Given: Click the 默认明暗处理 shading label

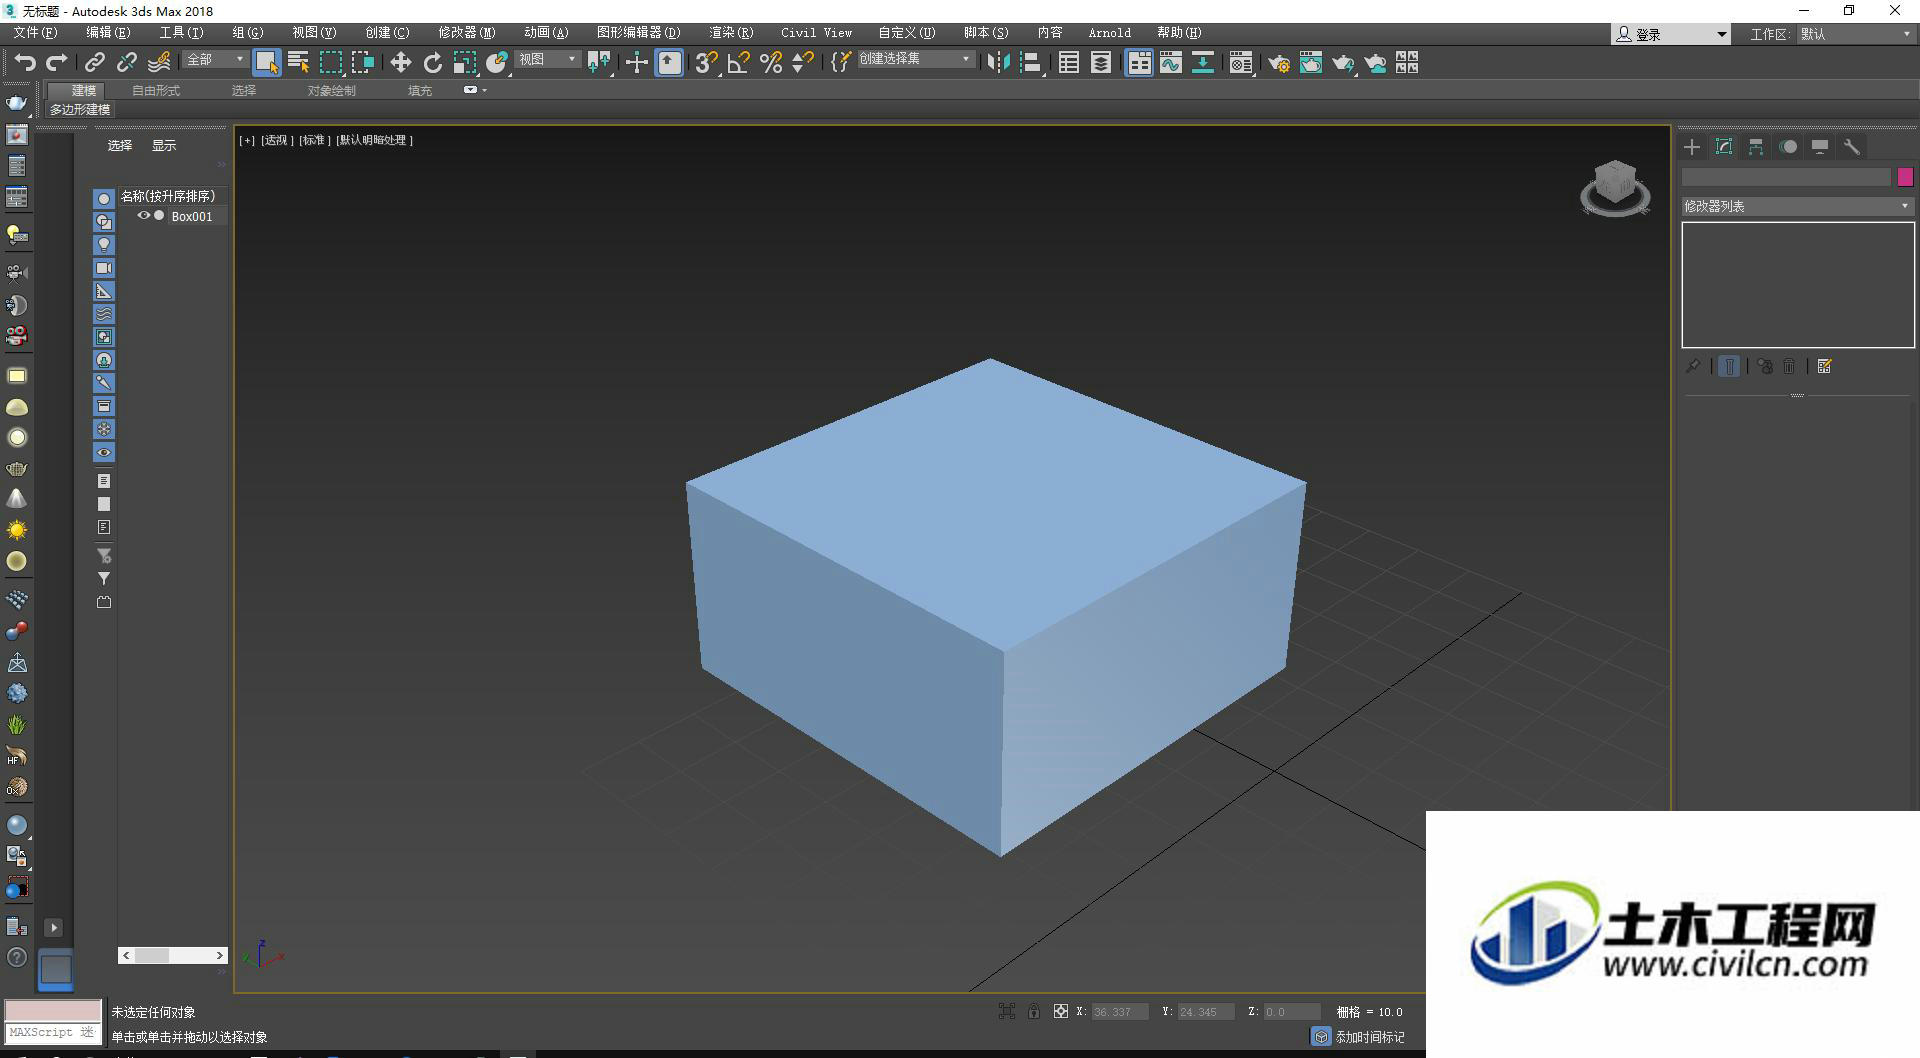Looking at the screenshot, I should coord(374,140).
